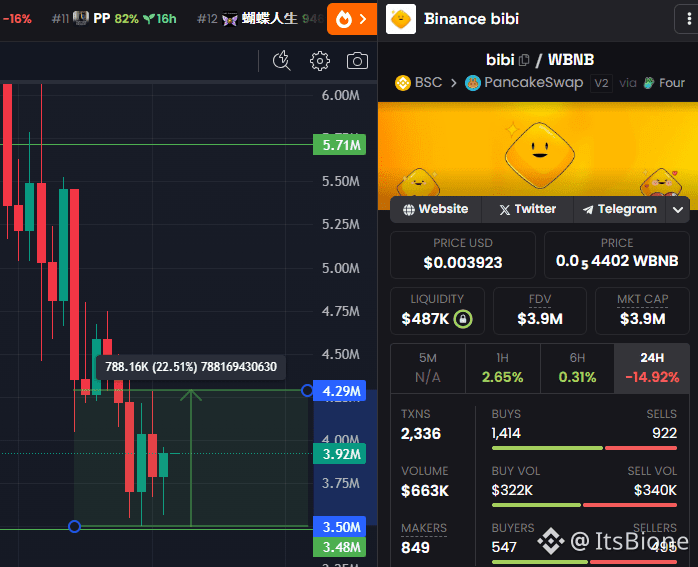698x567 pixels.
Task: Click the lower measurement handle circle
Action: [x=74, y=527]
